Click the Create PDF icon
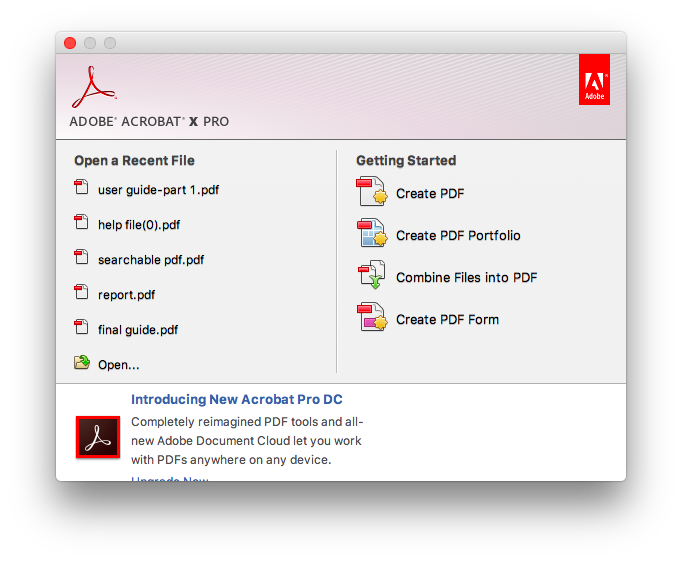 click(372, 191)
